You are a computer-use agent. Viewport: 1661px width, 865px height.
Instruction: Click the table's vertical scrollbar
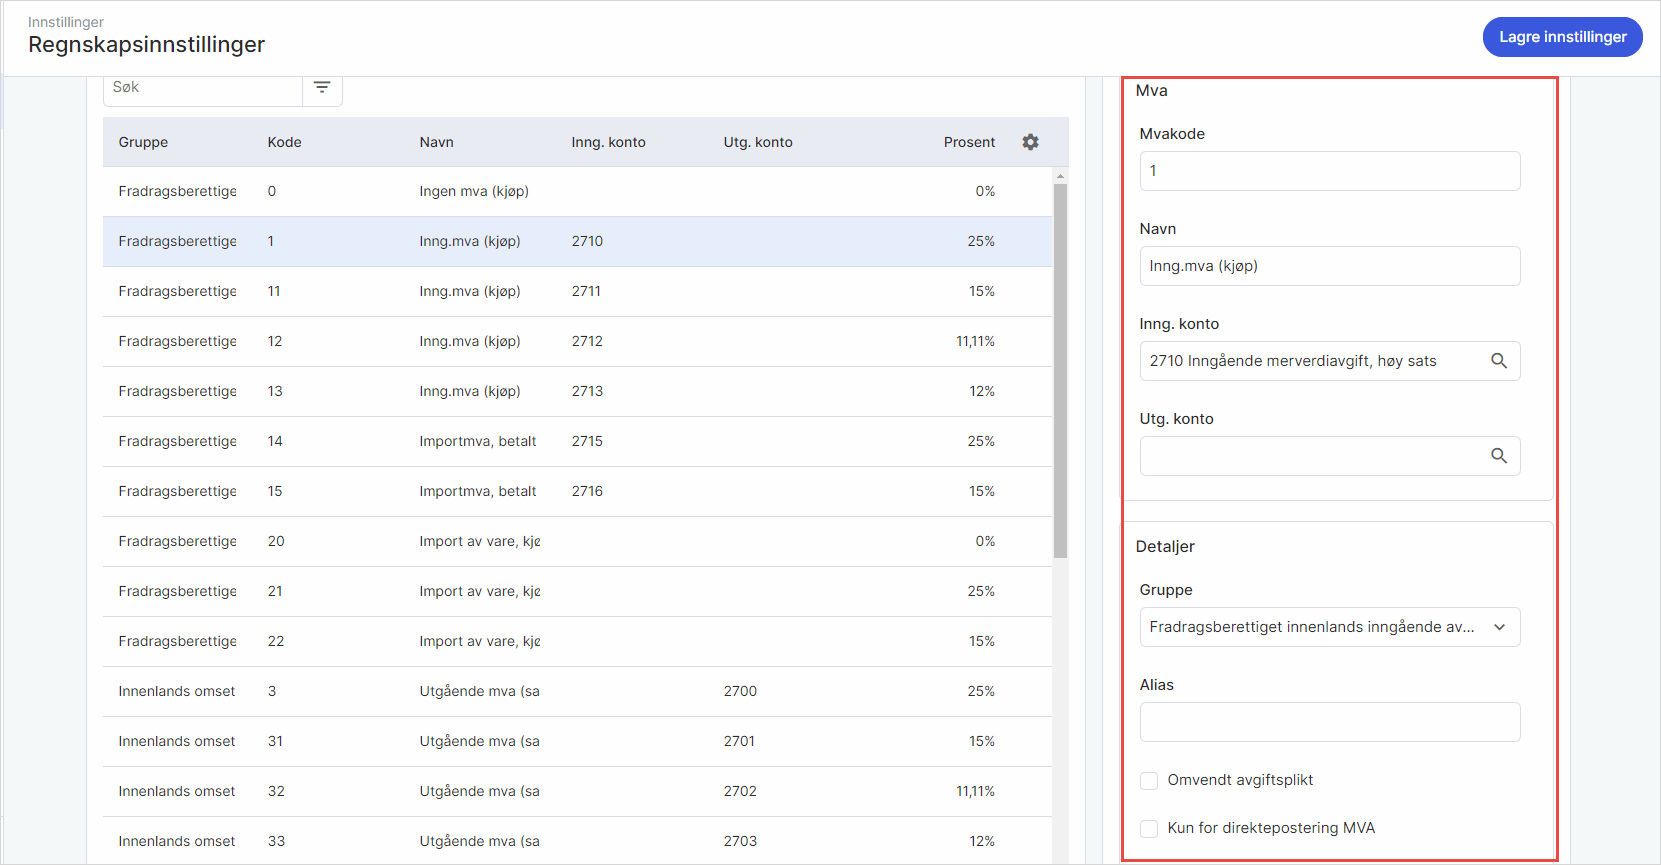[1060, 370]
